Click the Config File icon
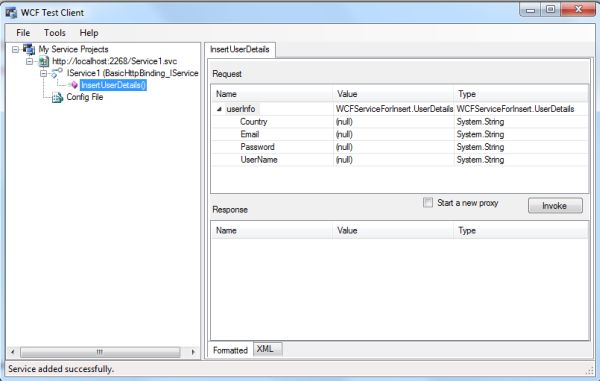The width and height of the screenshot is (600, 381). tap(57, 98)
